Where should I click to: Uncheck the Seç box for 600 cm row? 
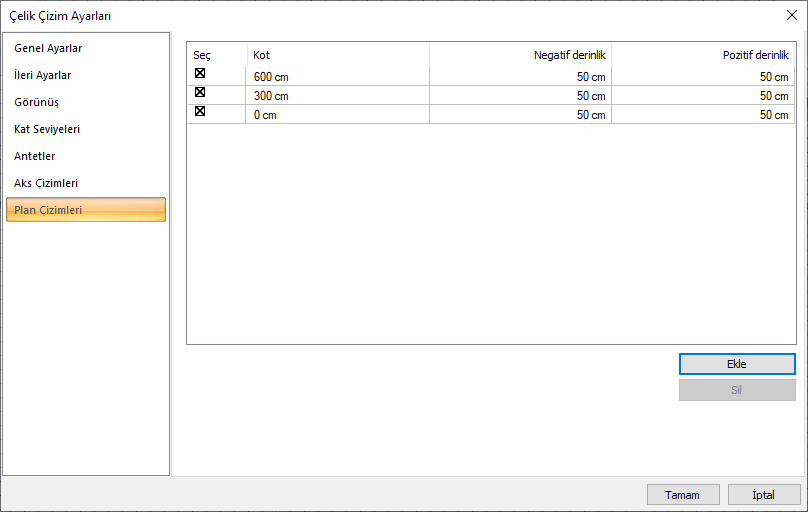(x=200, y=73)
